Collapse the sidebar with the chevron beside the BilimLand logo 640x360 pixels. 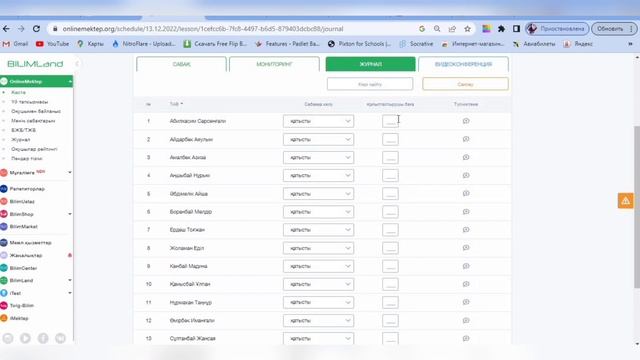pyautogui.click(x=77, y=64)
